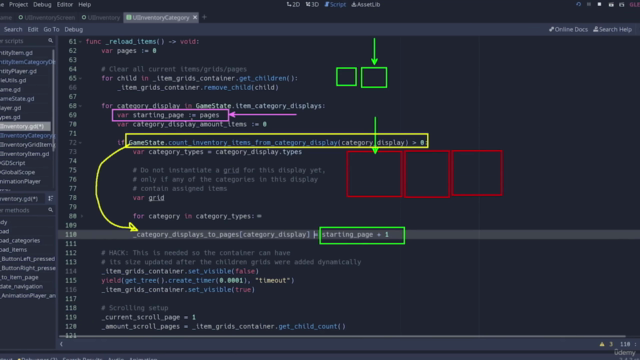Open the script editor Search menu
The height and width of the screenshot is (360, 640).
tap(13, 29)
